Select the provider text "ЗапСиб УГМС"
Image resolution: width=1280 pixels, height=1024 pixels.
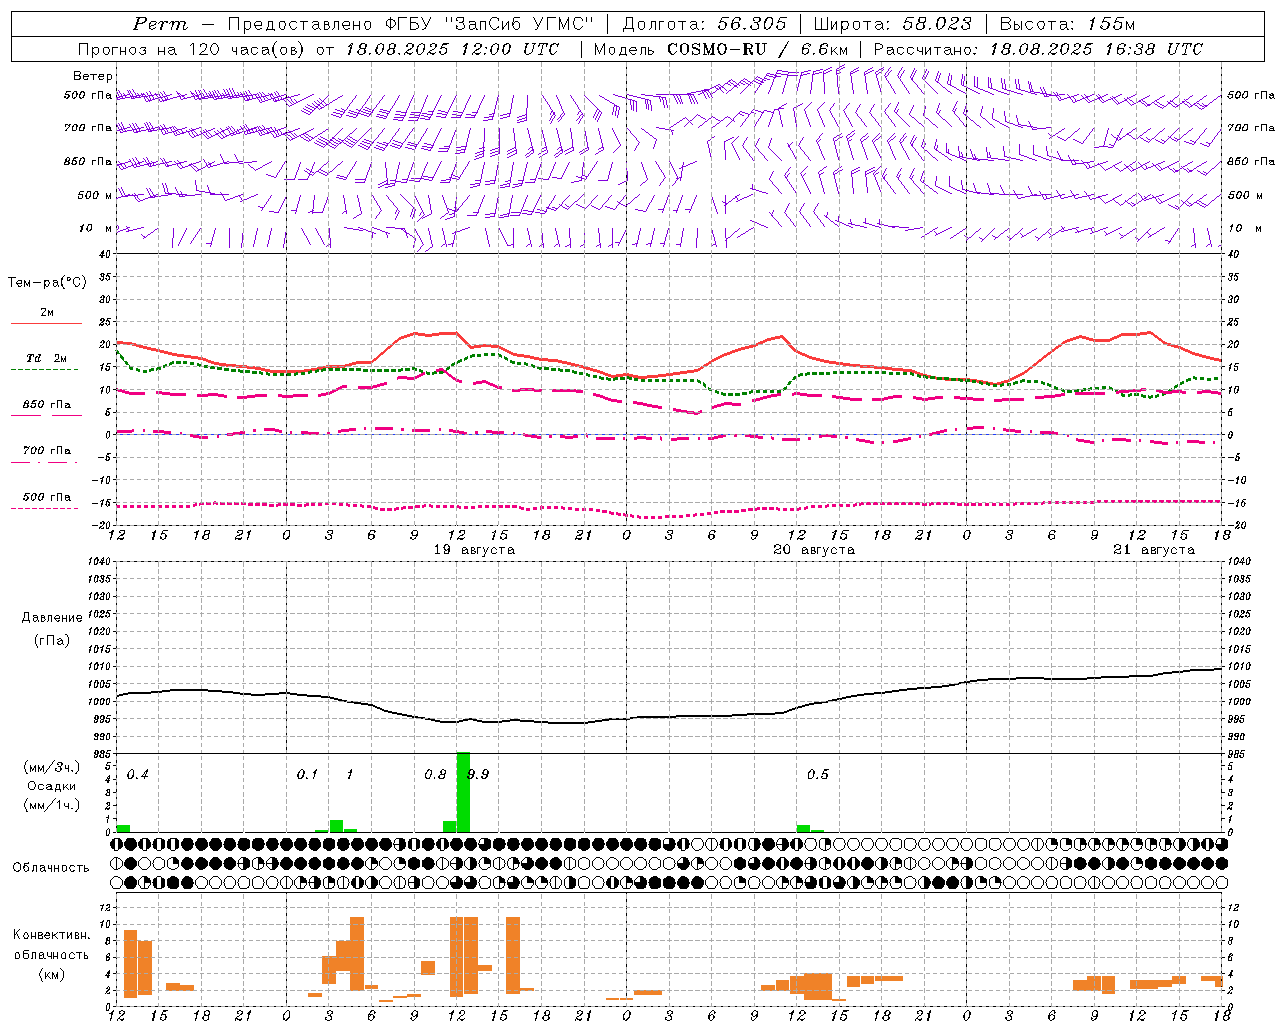(x=518, y=24)
